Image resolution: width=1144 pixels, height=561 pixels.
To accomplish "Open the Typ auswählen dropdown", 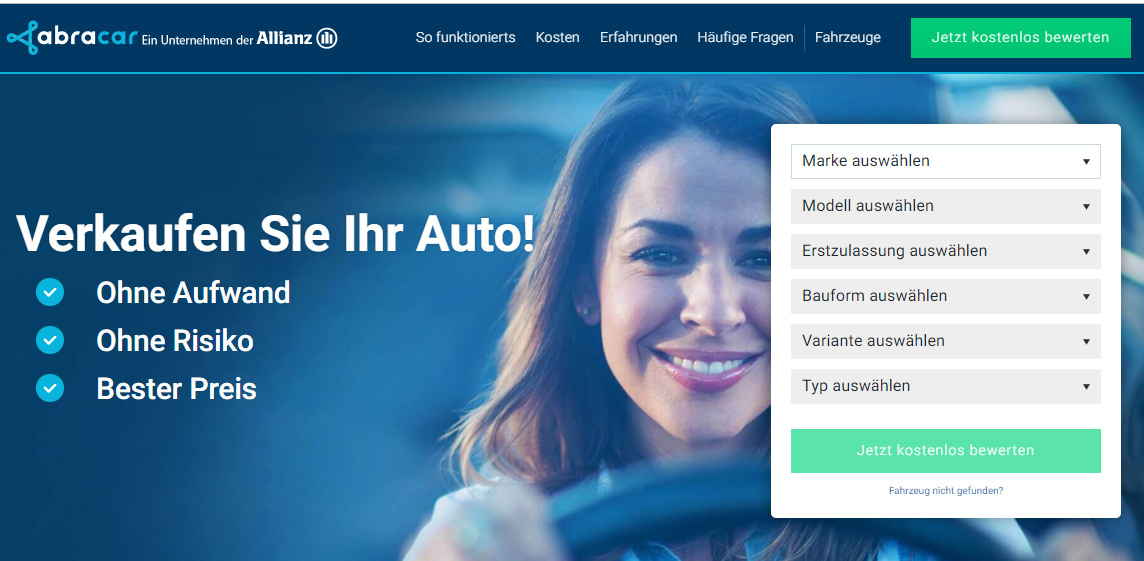I will 946,386.
